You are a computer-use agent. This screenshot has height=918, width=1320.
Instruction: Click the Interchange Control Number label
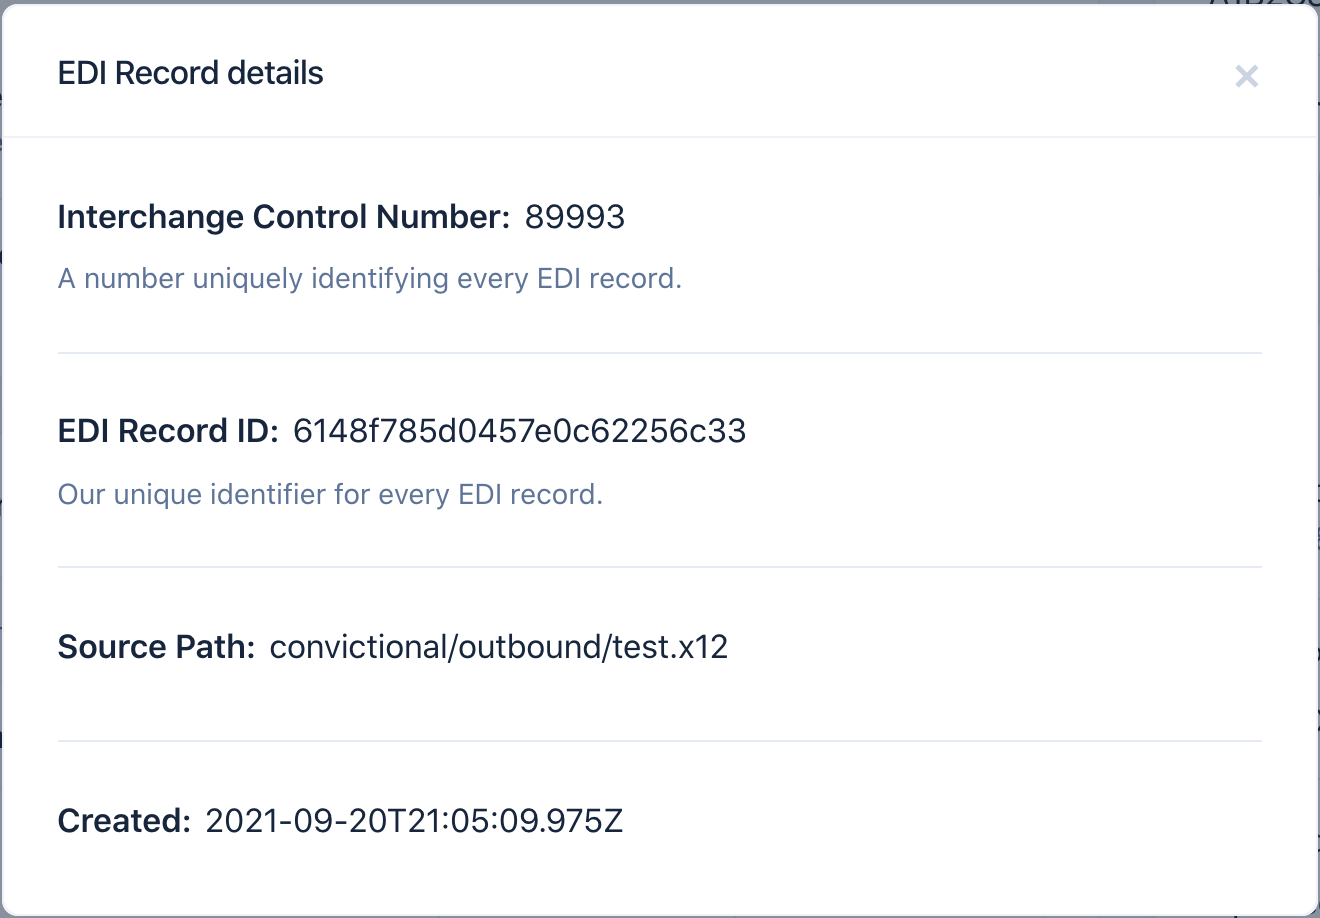(284, 217)
